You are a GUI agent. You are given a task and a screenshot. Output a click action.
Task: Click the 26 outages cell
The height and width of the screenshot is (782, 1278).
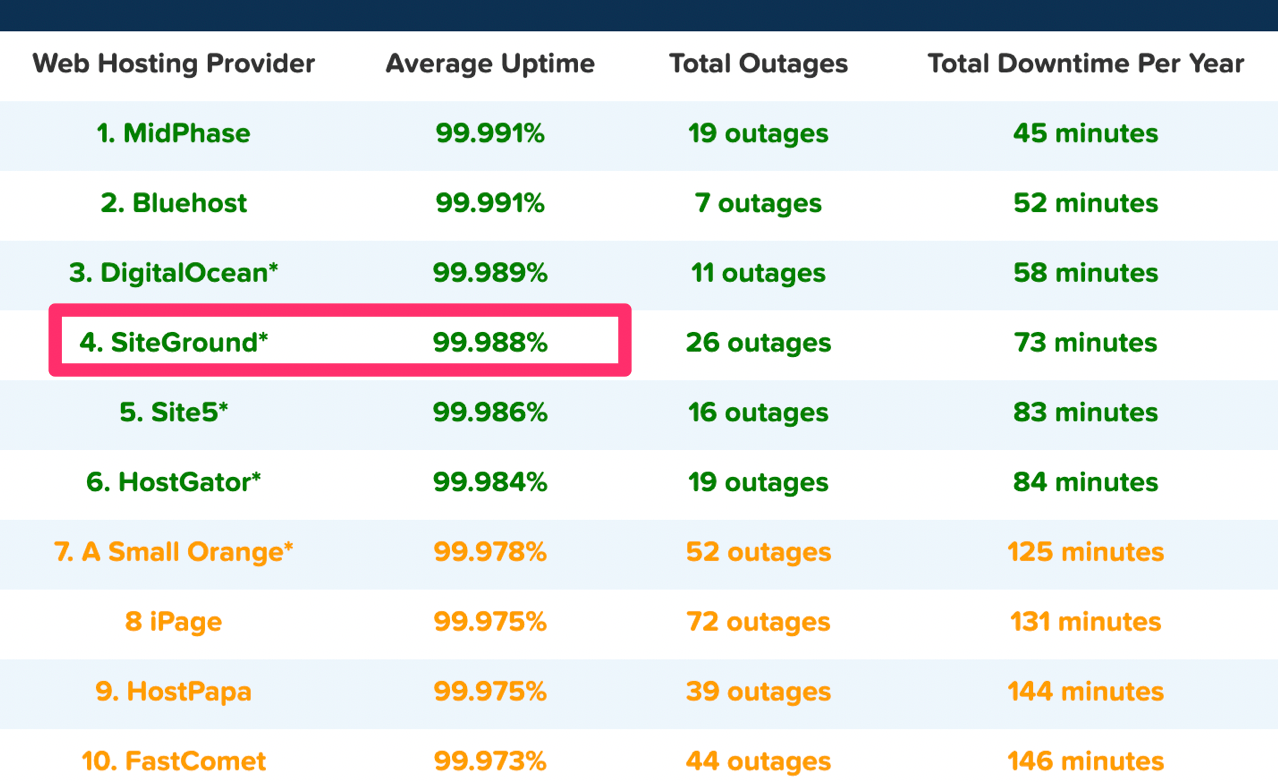[758, 344]
